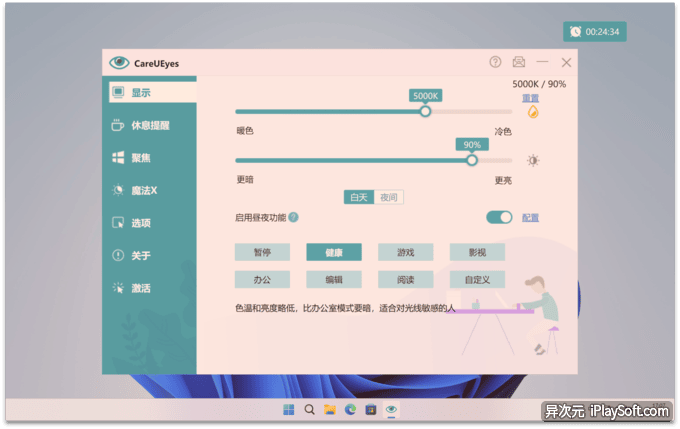Select the 白天 daytime segment
The width and height of the screenshot is (680, 429).
[x=359, y=197]
